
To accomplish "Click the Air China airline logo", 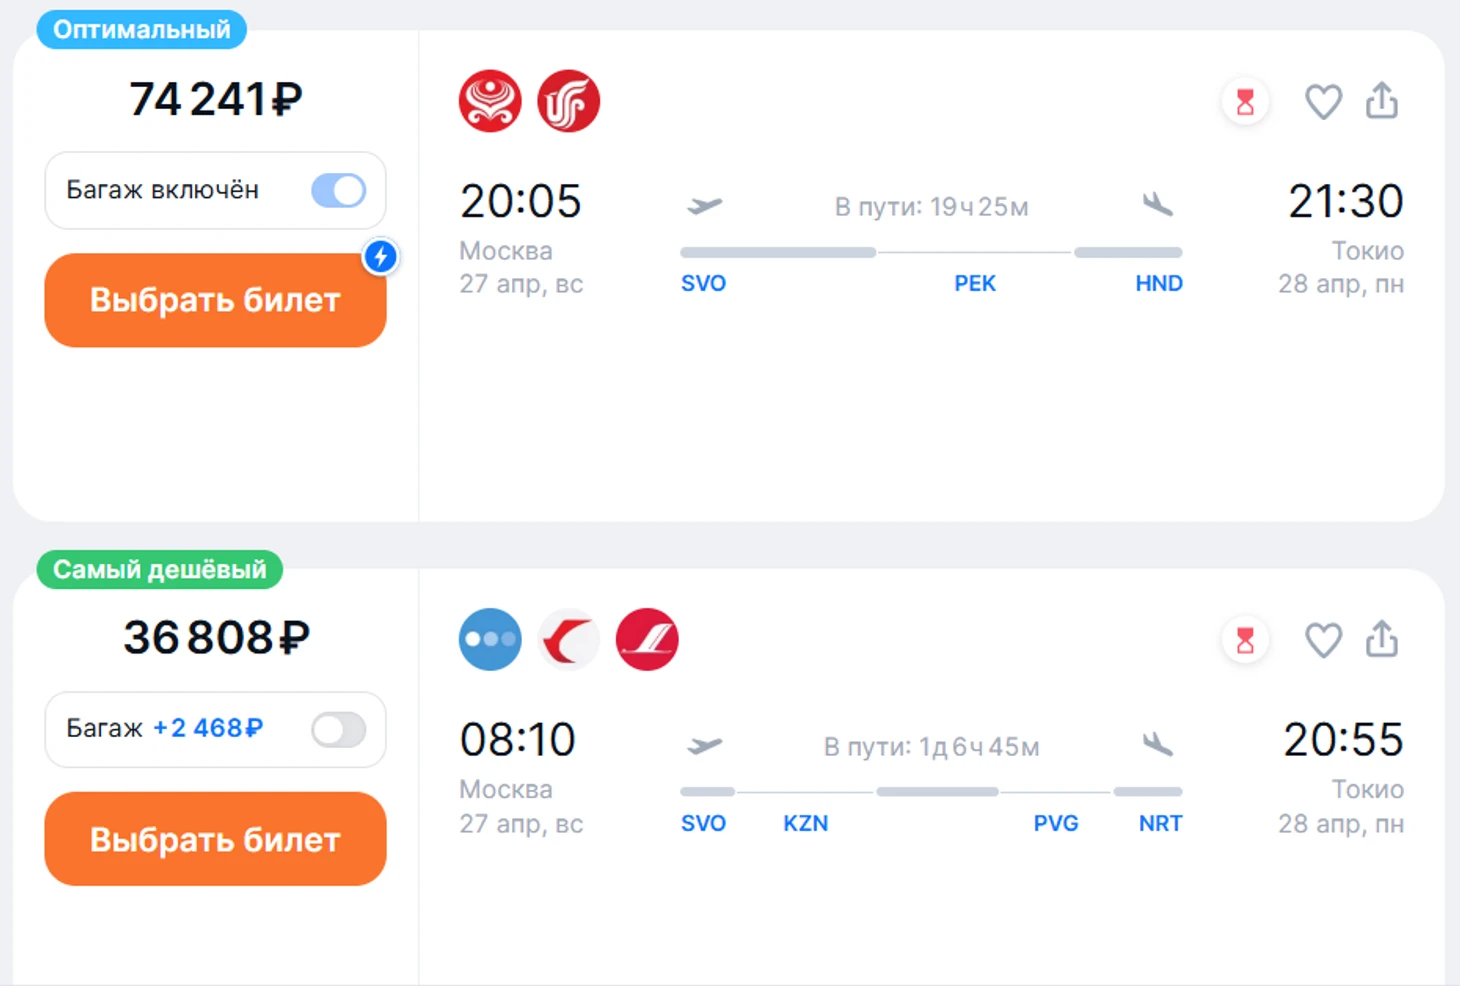I will tap(568, 102).
